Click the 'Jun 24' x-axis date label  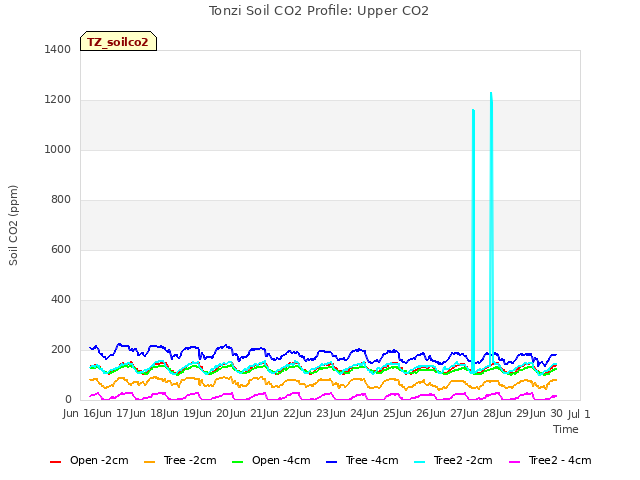coord(348,414)
